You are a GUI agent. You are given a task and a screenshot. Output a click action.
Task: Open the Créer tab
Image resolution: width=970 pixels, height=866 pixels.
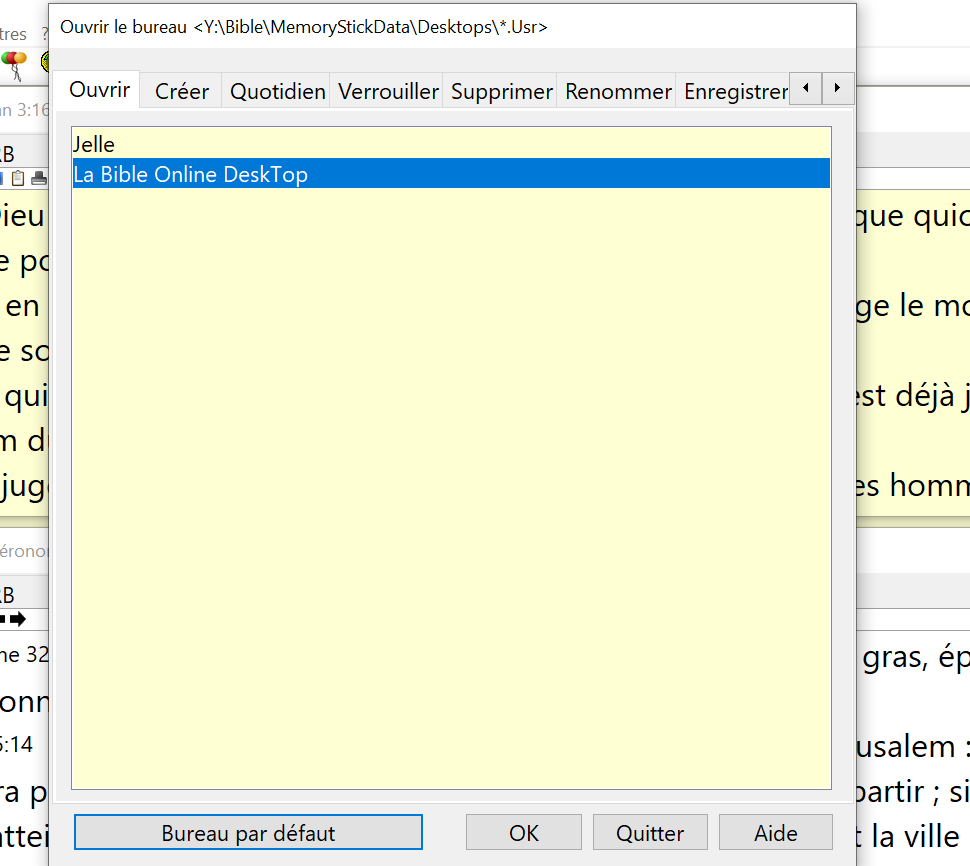(181, 92)
